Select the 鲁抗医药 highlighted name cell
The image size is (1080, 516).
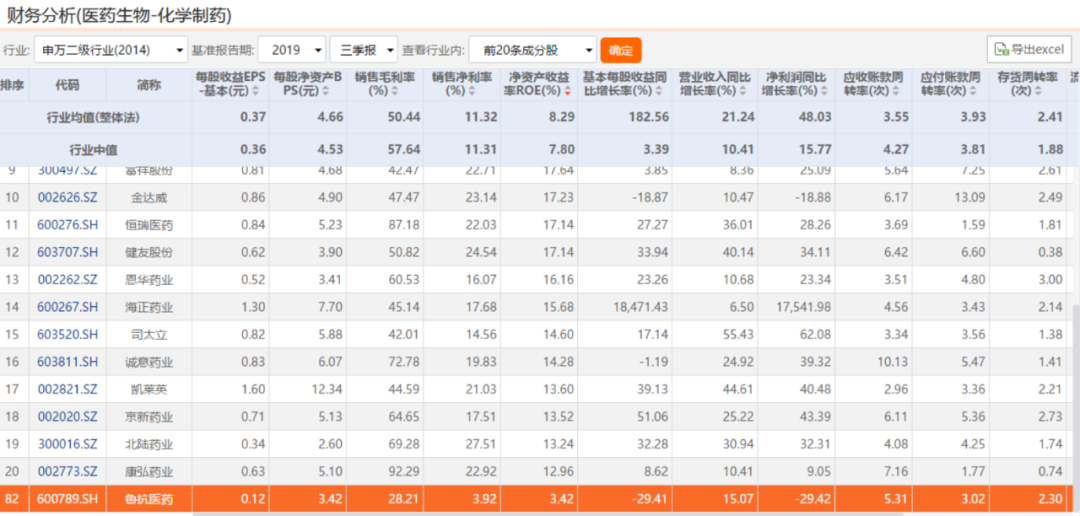(149, 499)
